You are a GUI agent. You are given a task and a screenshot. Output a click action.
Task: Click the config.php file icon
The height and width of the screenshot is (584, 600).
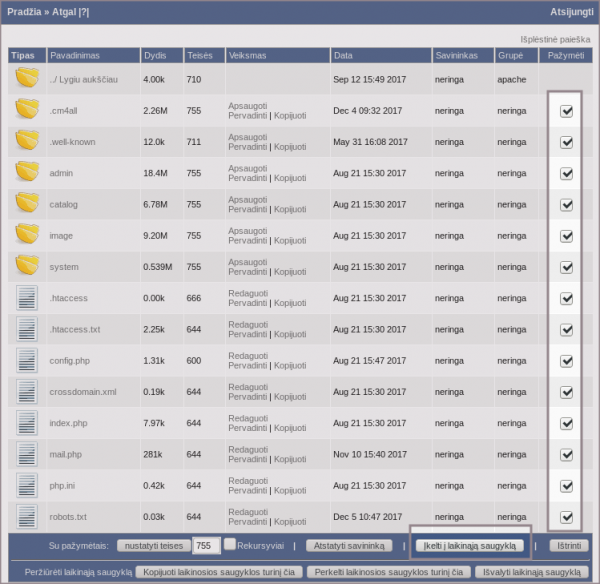[27, 361]
